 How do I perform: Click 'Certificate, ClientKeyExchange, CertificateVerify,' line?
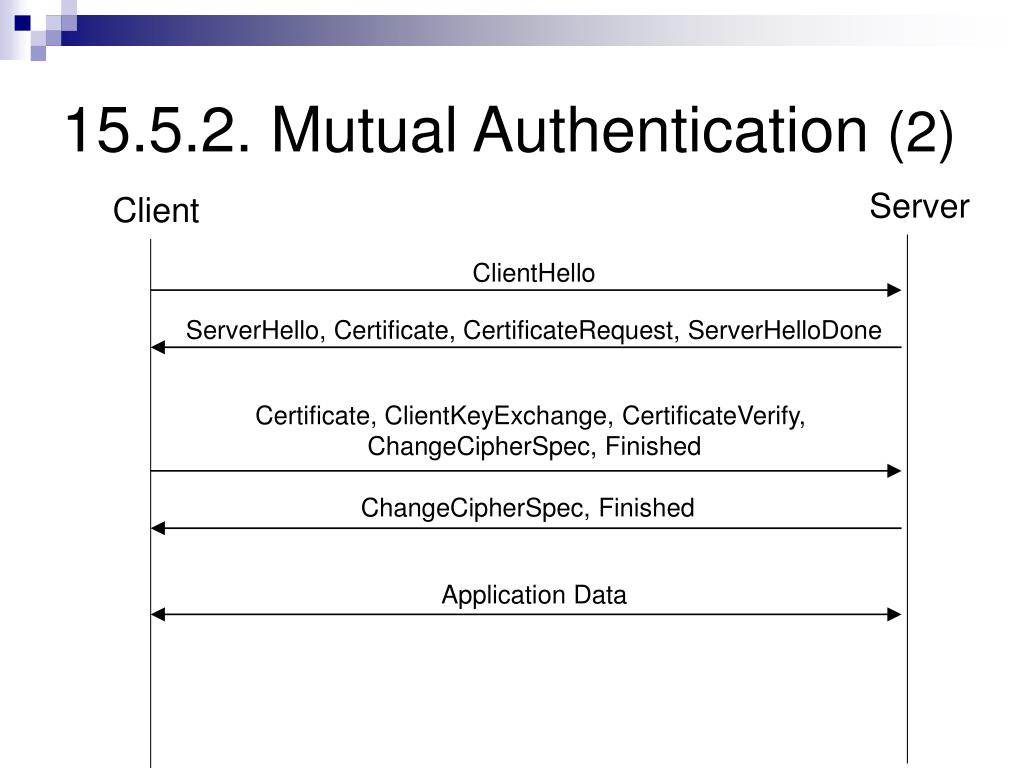530,416
